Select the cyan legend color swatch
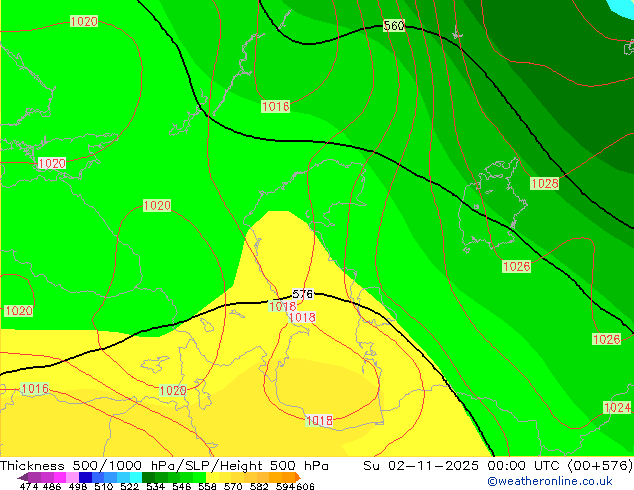The height and width of the screenshot is (490, 634). click(135, 477)
